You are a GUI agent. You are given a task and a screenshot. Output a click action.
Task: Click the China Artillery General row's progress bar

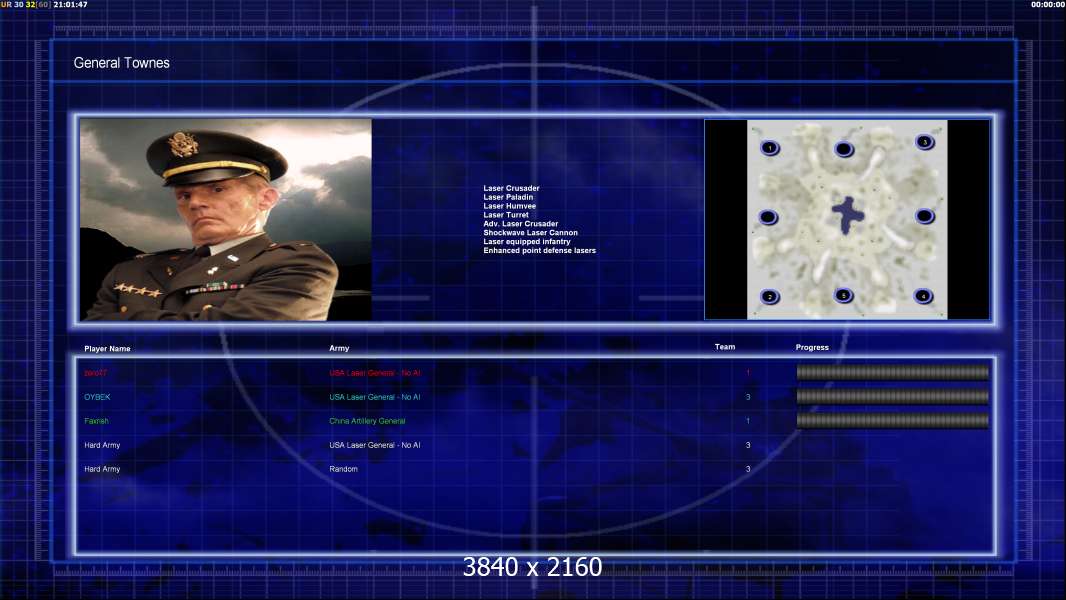(893, 421)
